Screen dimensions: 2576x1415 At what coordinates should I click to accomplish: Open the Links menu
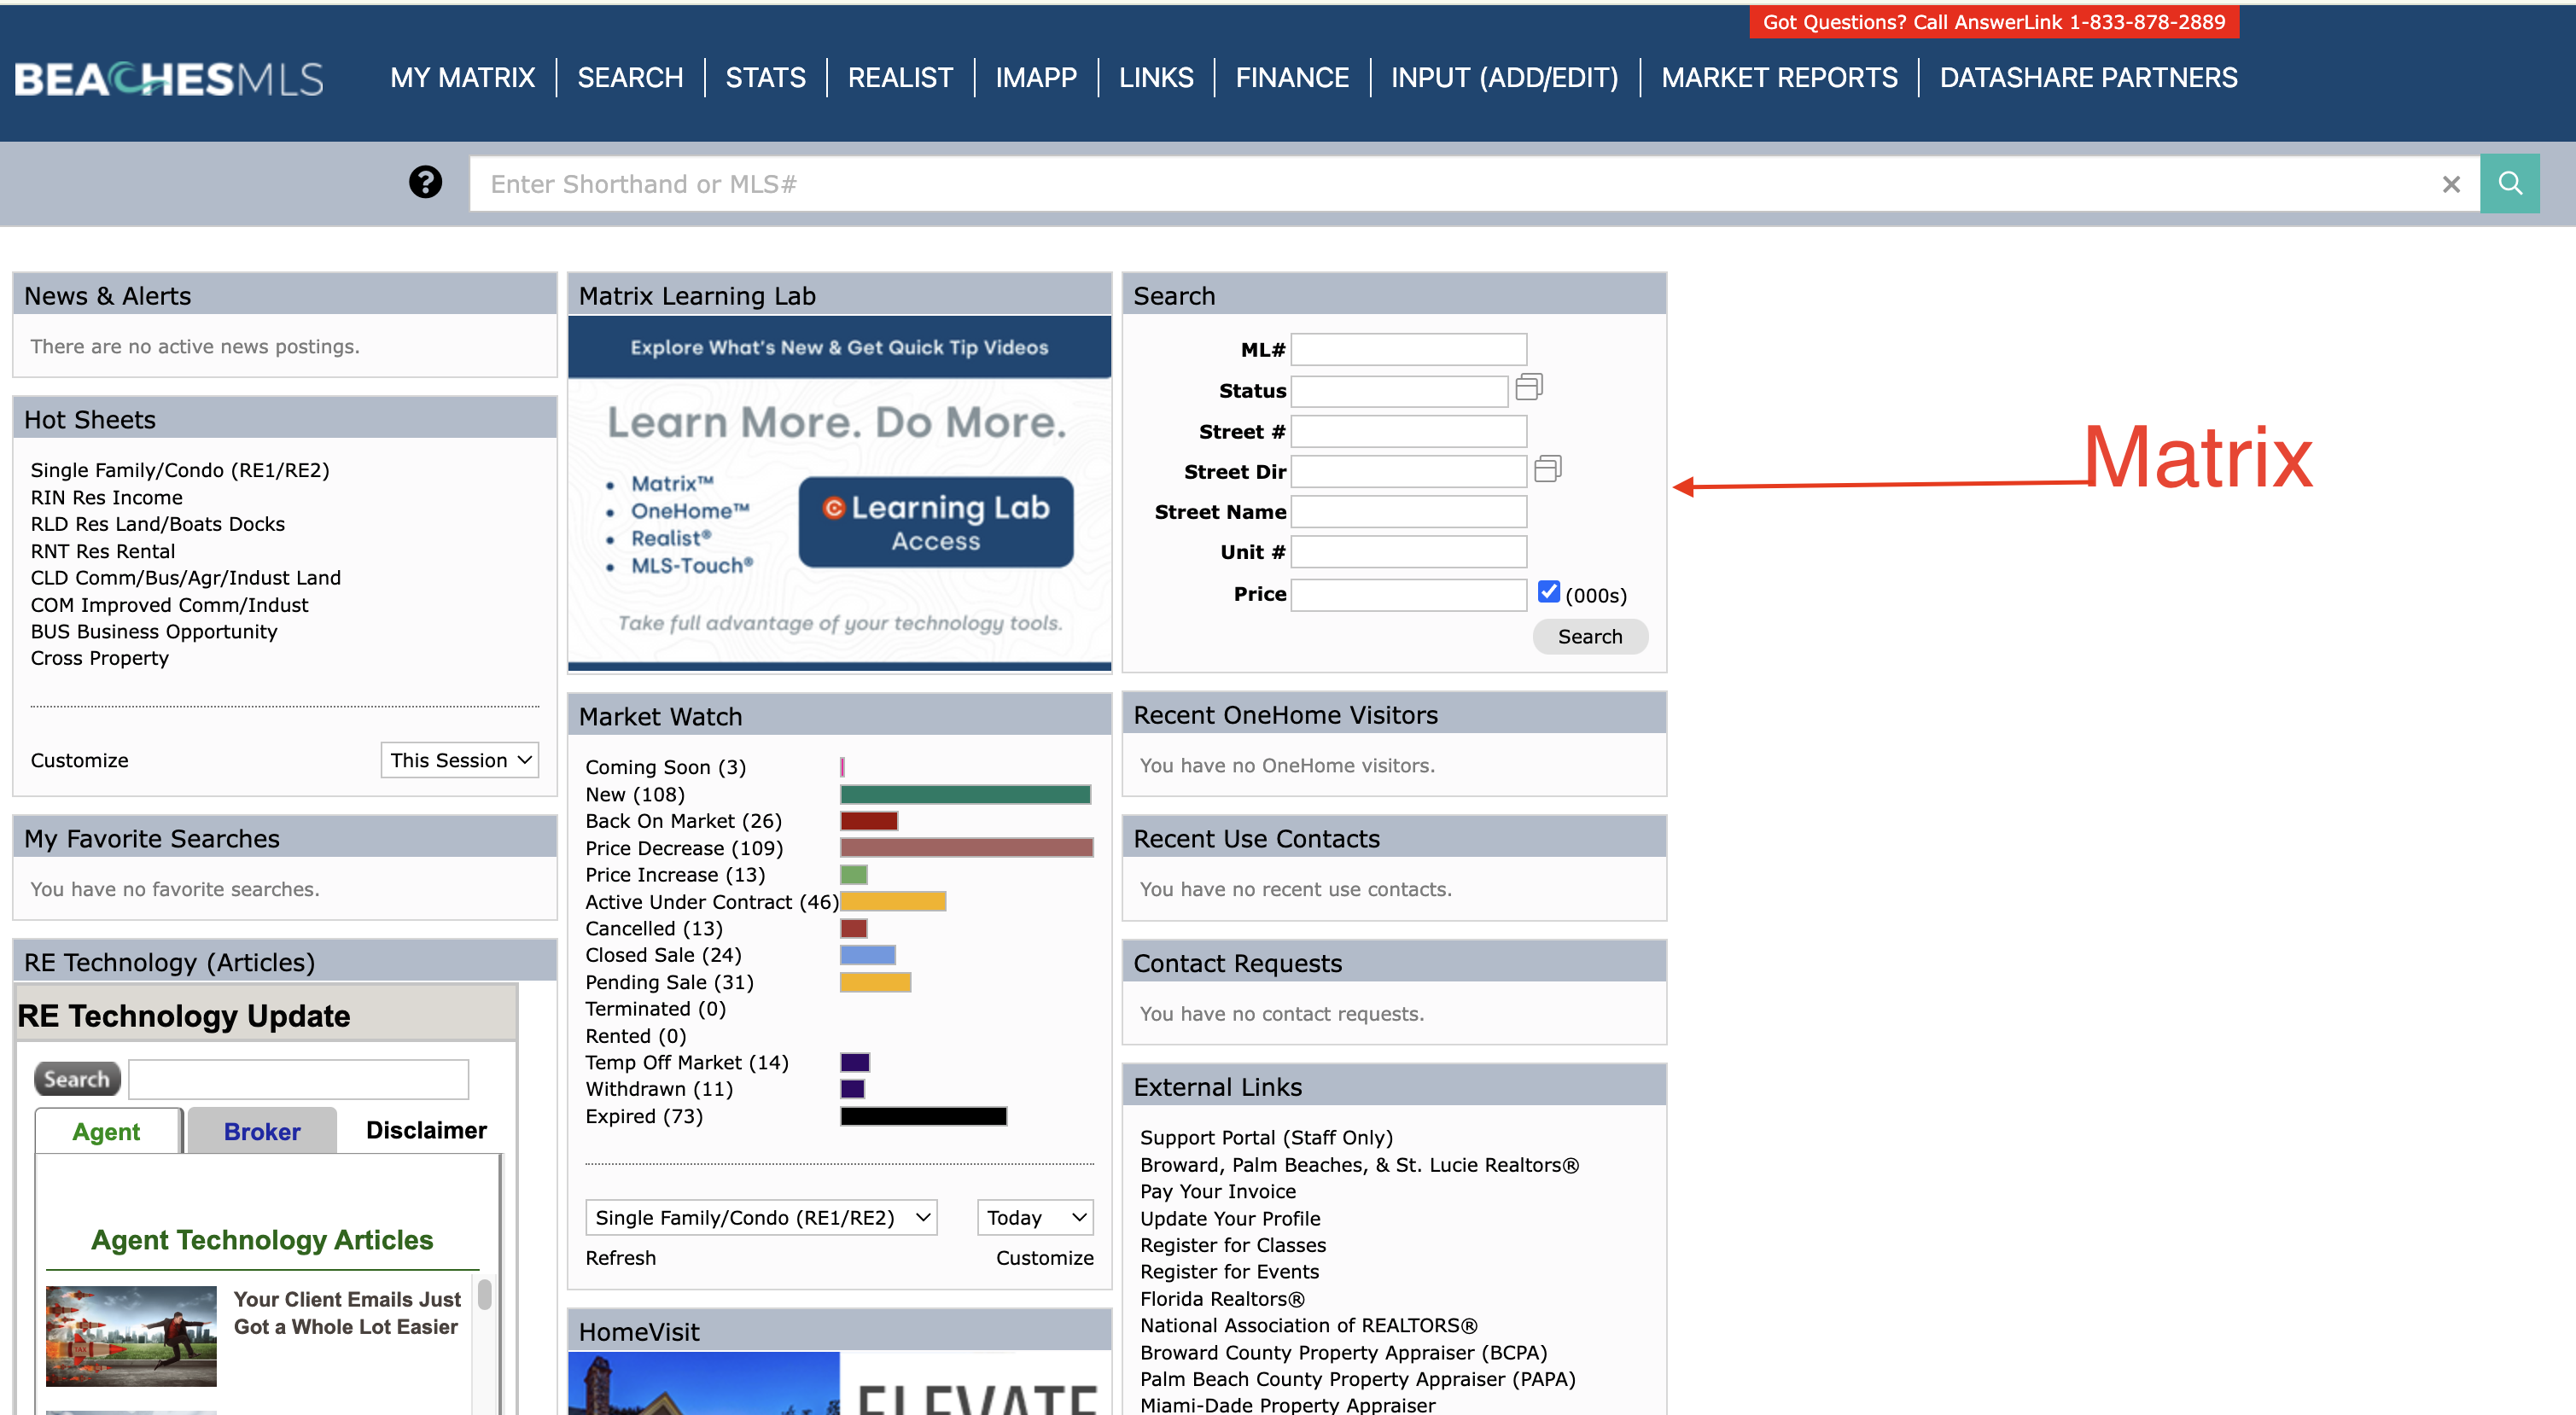tap(1156, 78)
